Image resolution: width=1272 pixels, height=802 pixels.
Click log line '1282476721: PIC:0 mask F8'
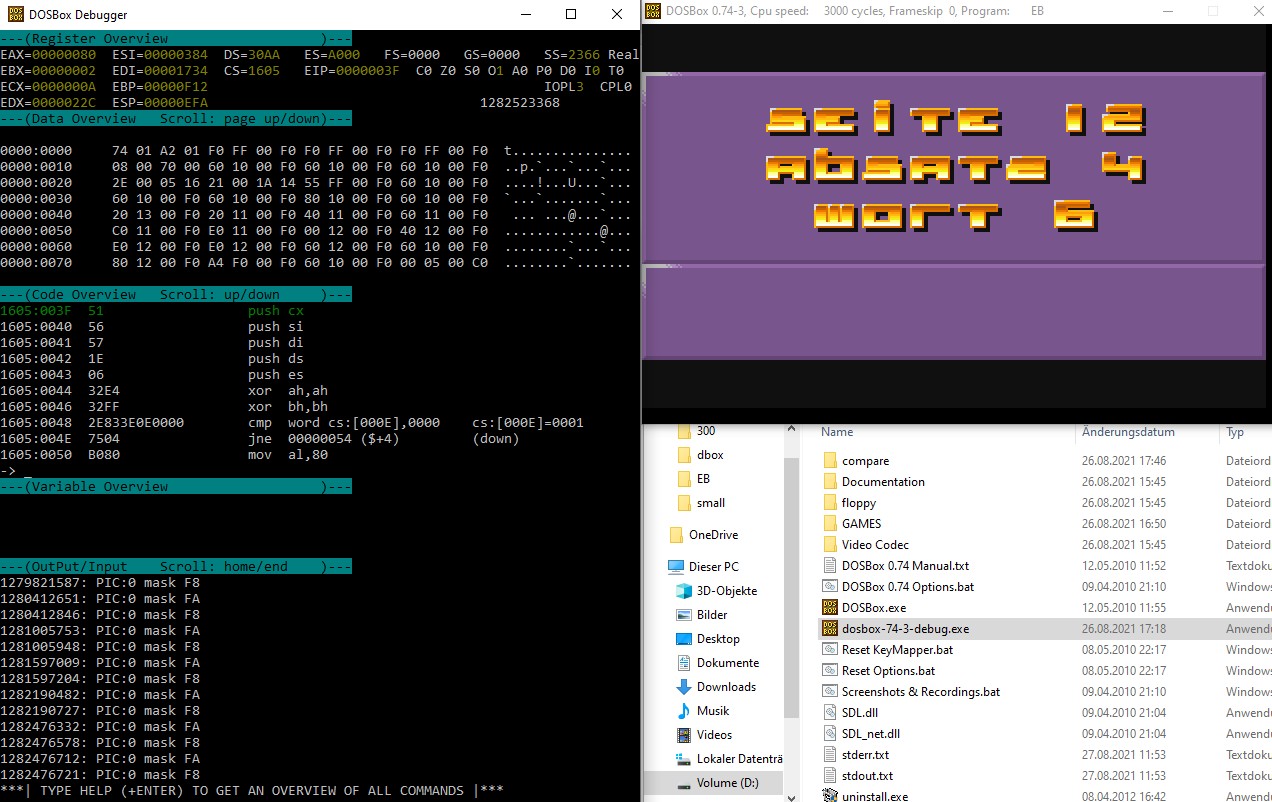[x=100, y=775]
